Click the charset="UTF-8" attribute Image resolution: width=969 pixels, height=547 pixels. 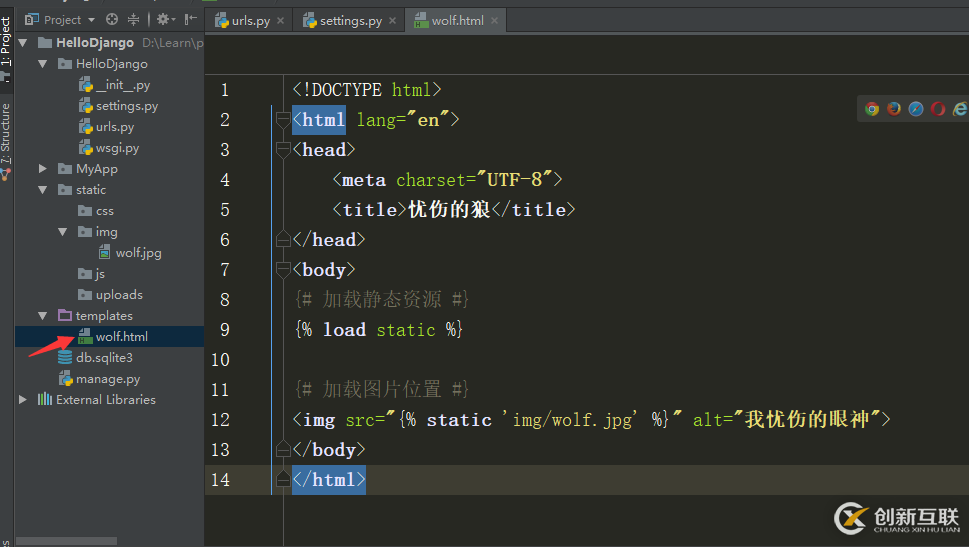pos(473,180)
